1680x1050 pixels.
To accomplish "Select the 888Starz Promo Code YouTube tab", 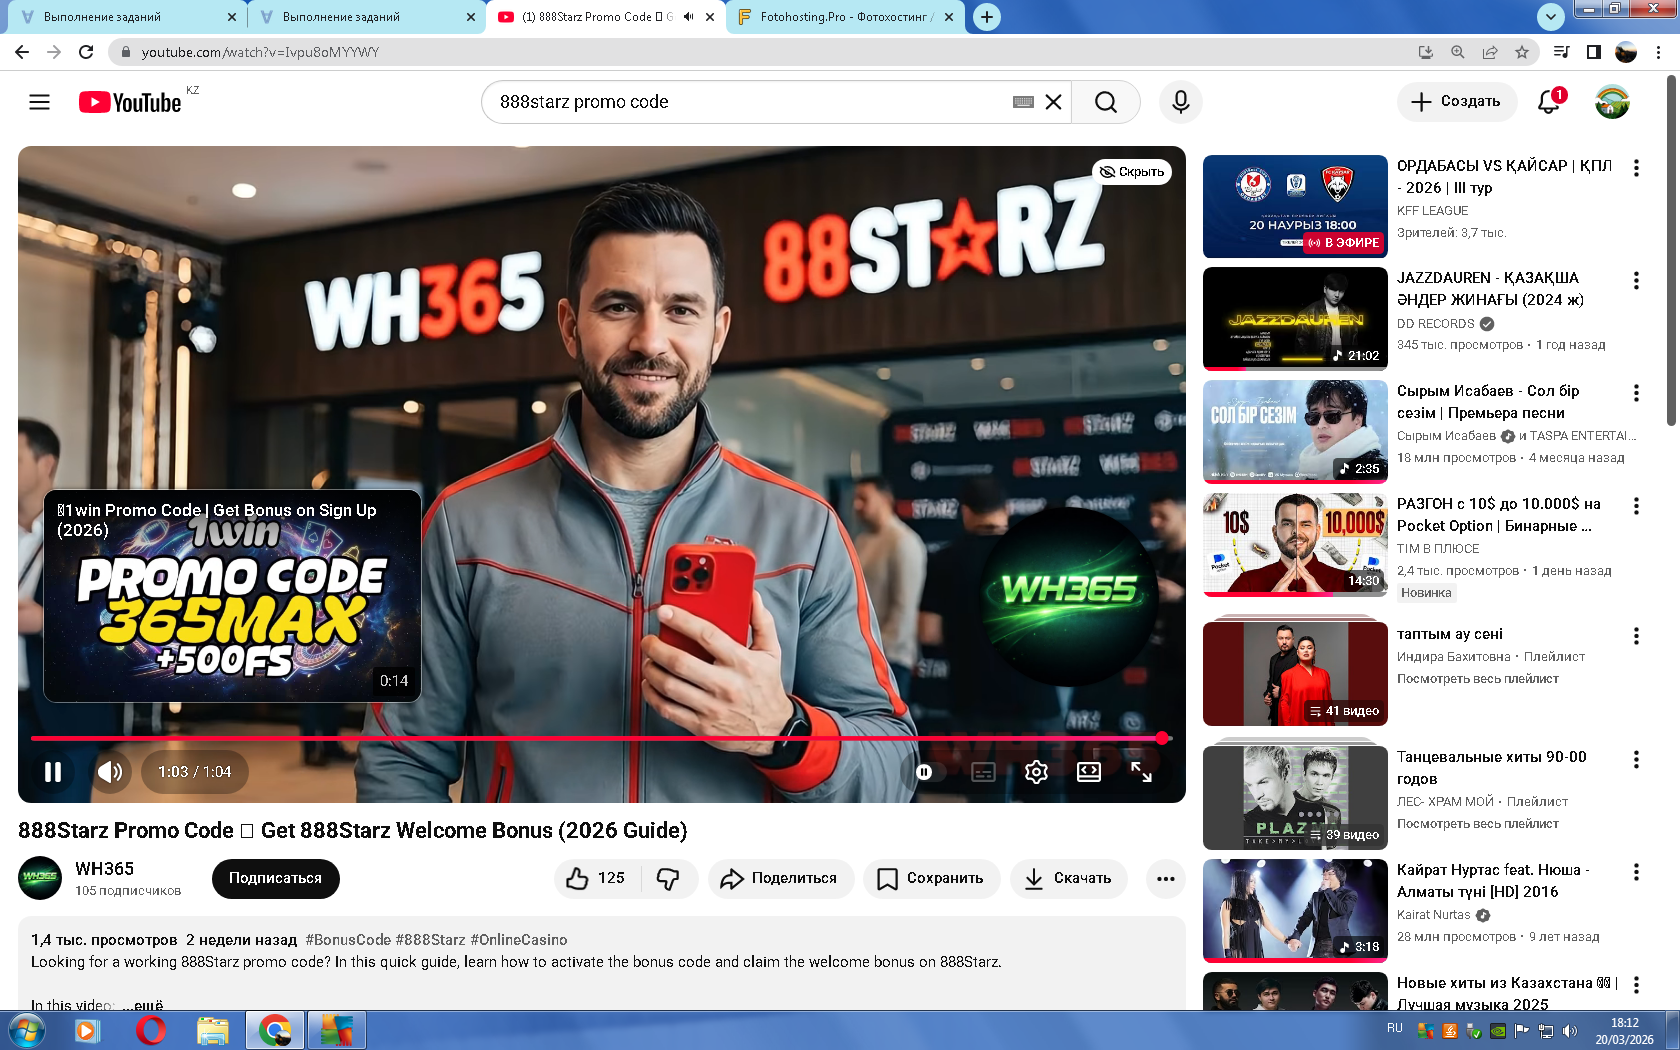I will point(596,17).
